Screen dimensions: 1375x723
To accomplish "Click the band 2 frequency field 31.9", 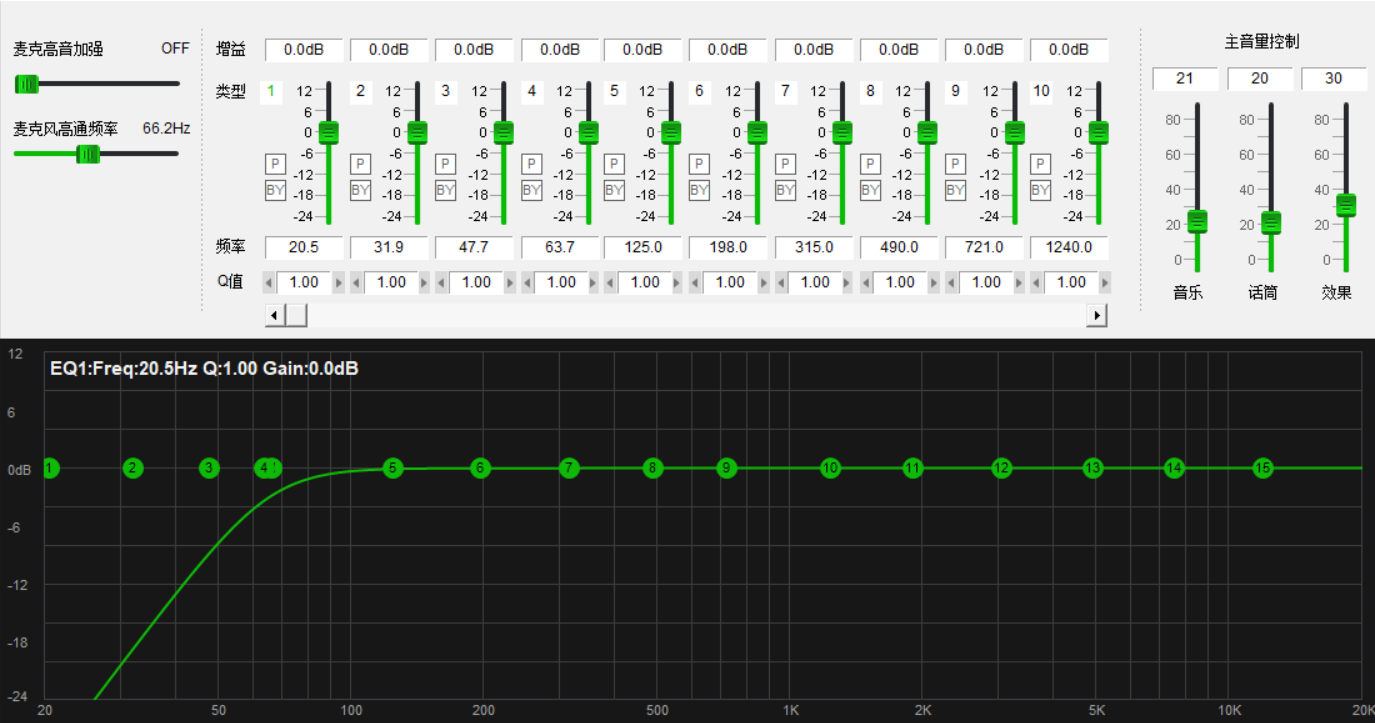I will pyautogui.click(x=389, y=247).
